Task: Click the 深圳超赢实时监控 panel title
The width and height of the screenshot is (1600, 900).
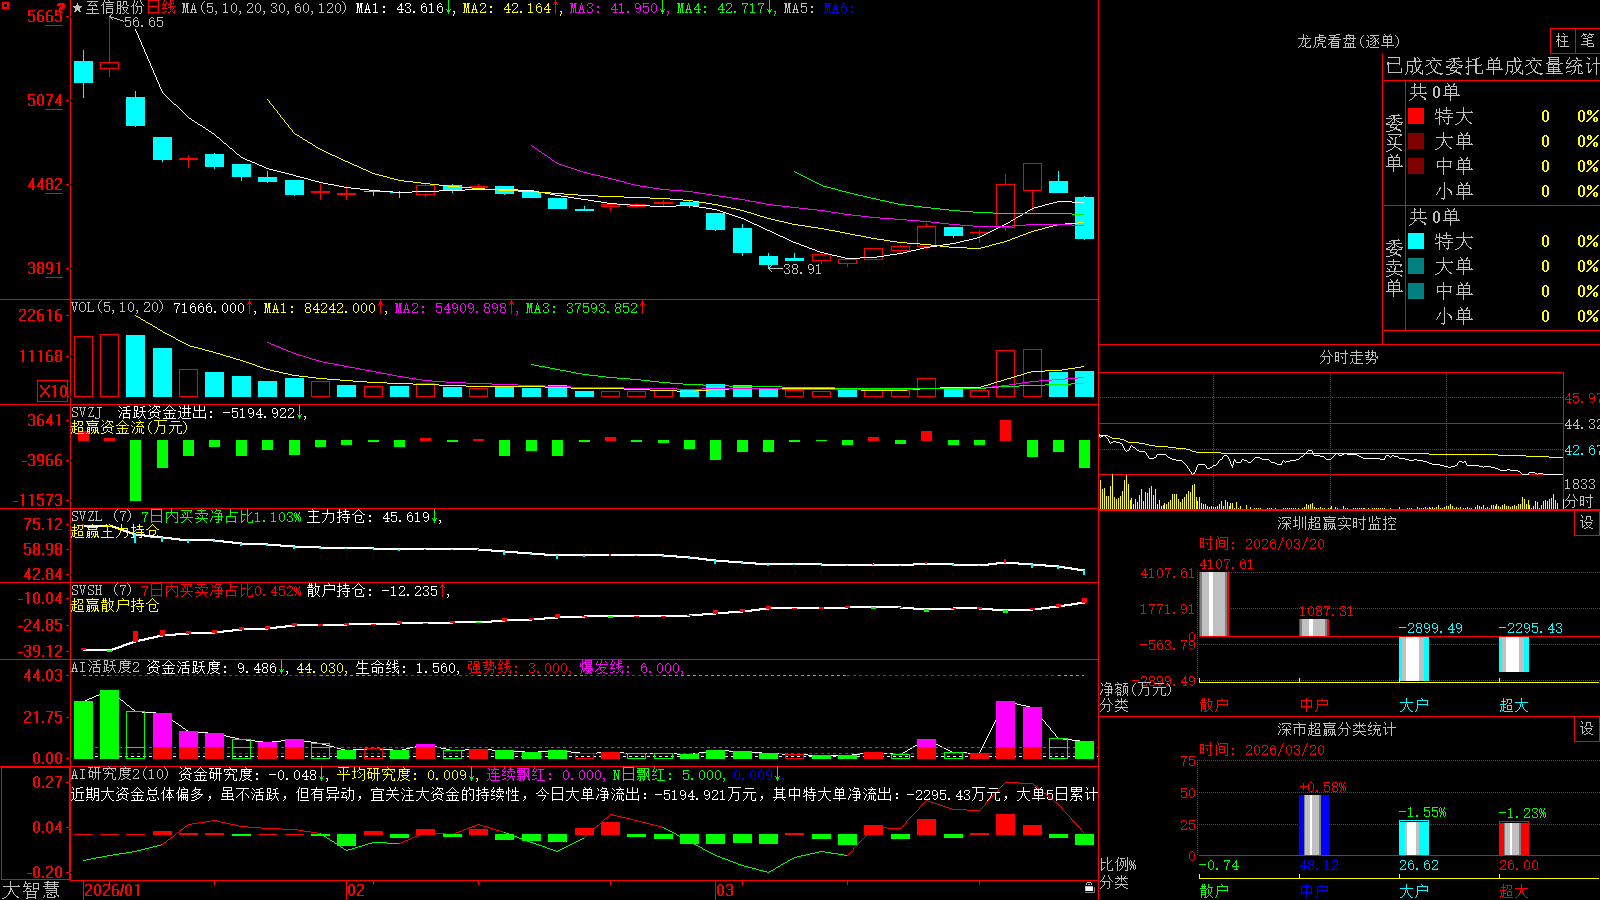Action: [x=1337, y=523]
